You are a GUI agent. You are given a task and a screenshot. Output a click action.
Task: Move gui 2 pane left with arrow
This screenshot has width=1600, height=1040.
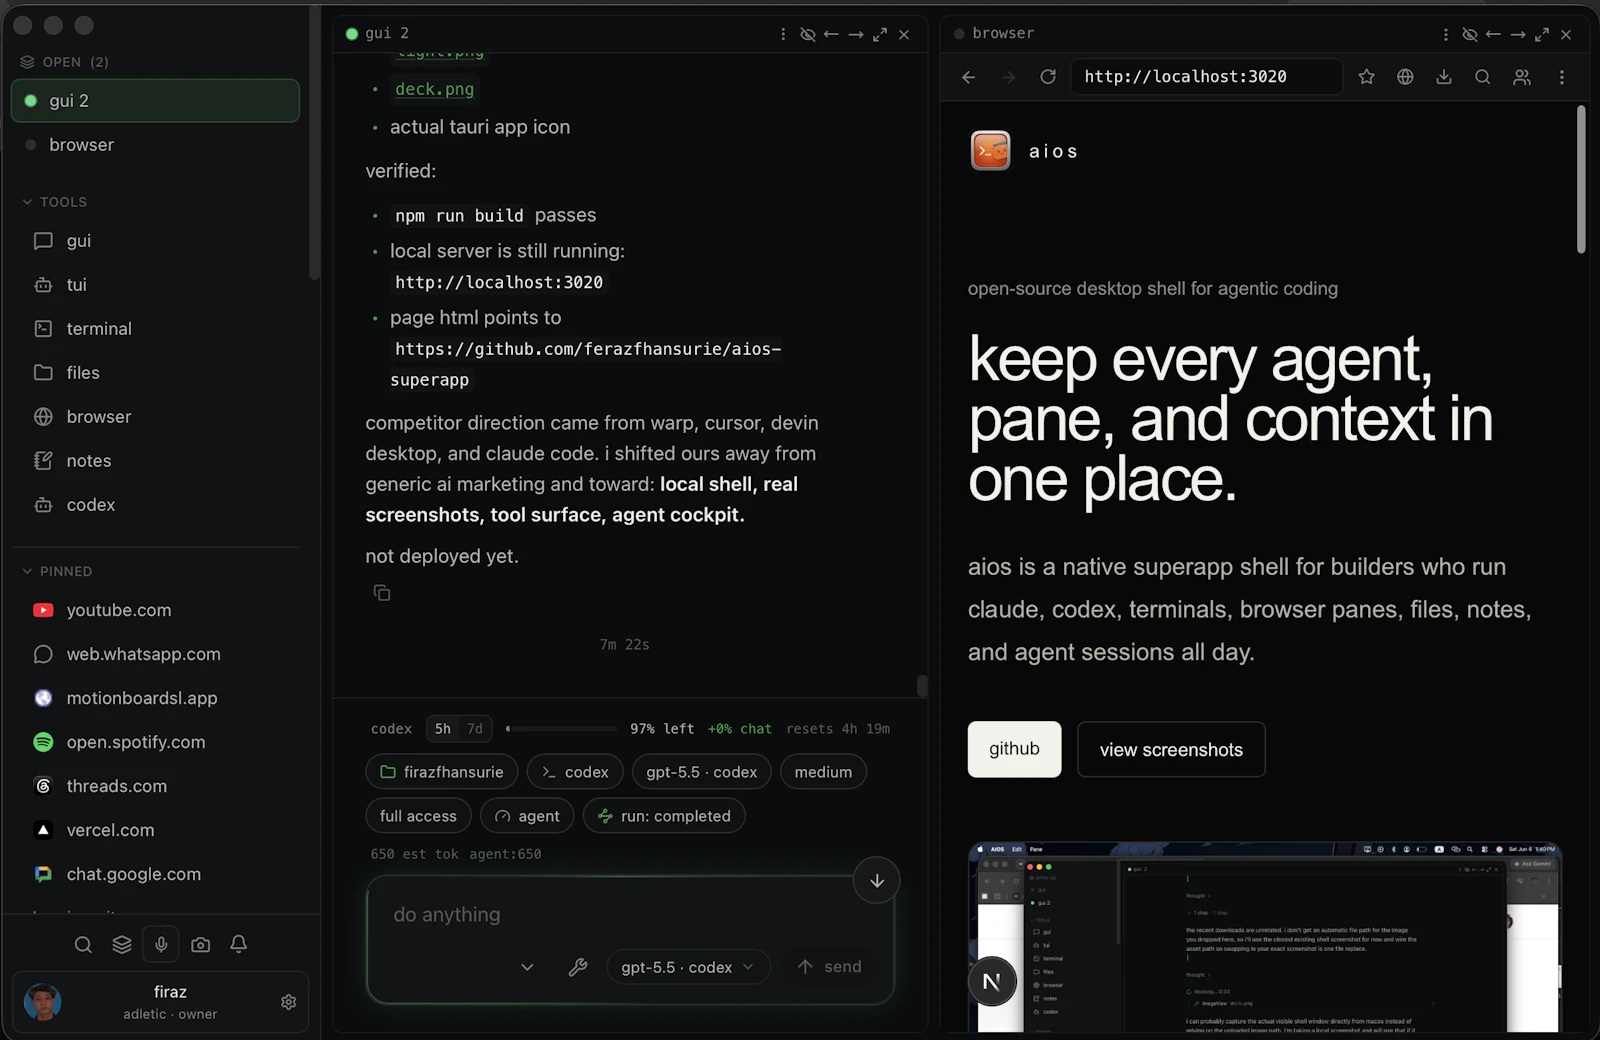pyautogui.click(x=831, y=34)
